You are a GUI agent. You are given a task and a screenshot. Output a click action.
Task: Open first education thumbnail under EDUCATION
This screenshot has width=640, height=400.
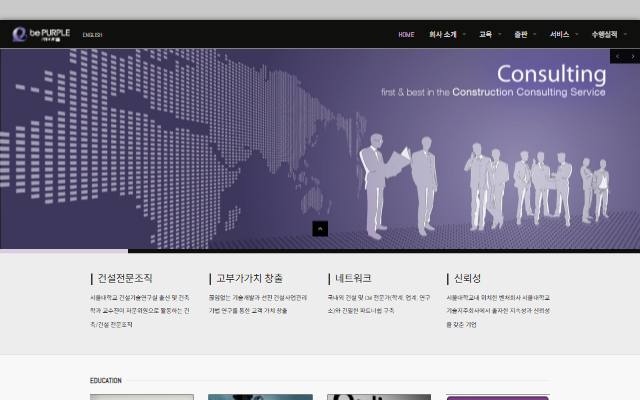142,397
